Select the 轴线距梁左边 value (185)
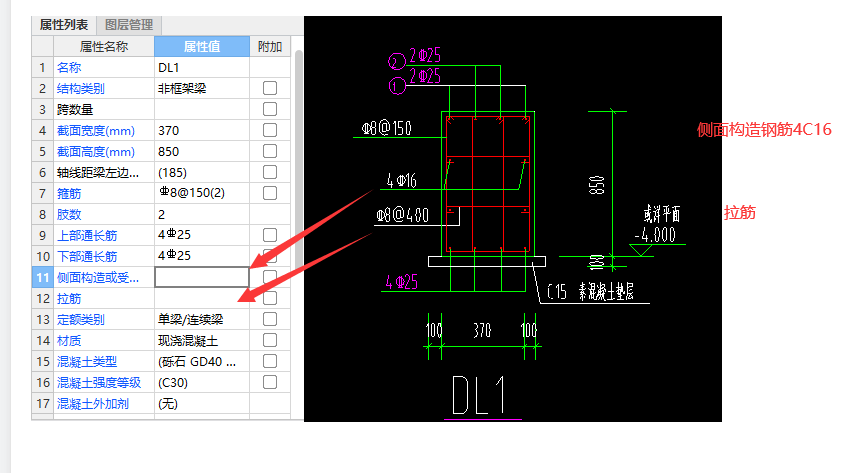The width and height of the screenshot is (852, 473). [x=172, y=173]
